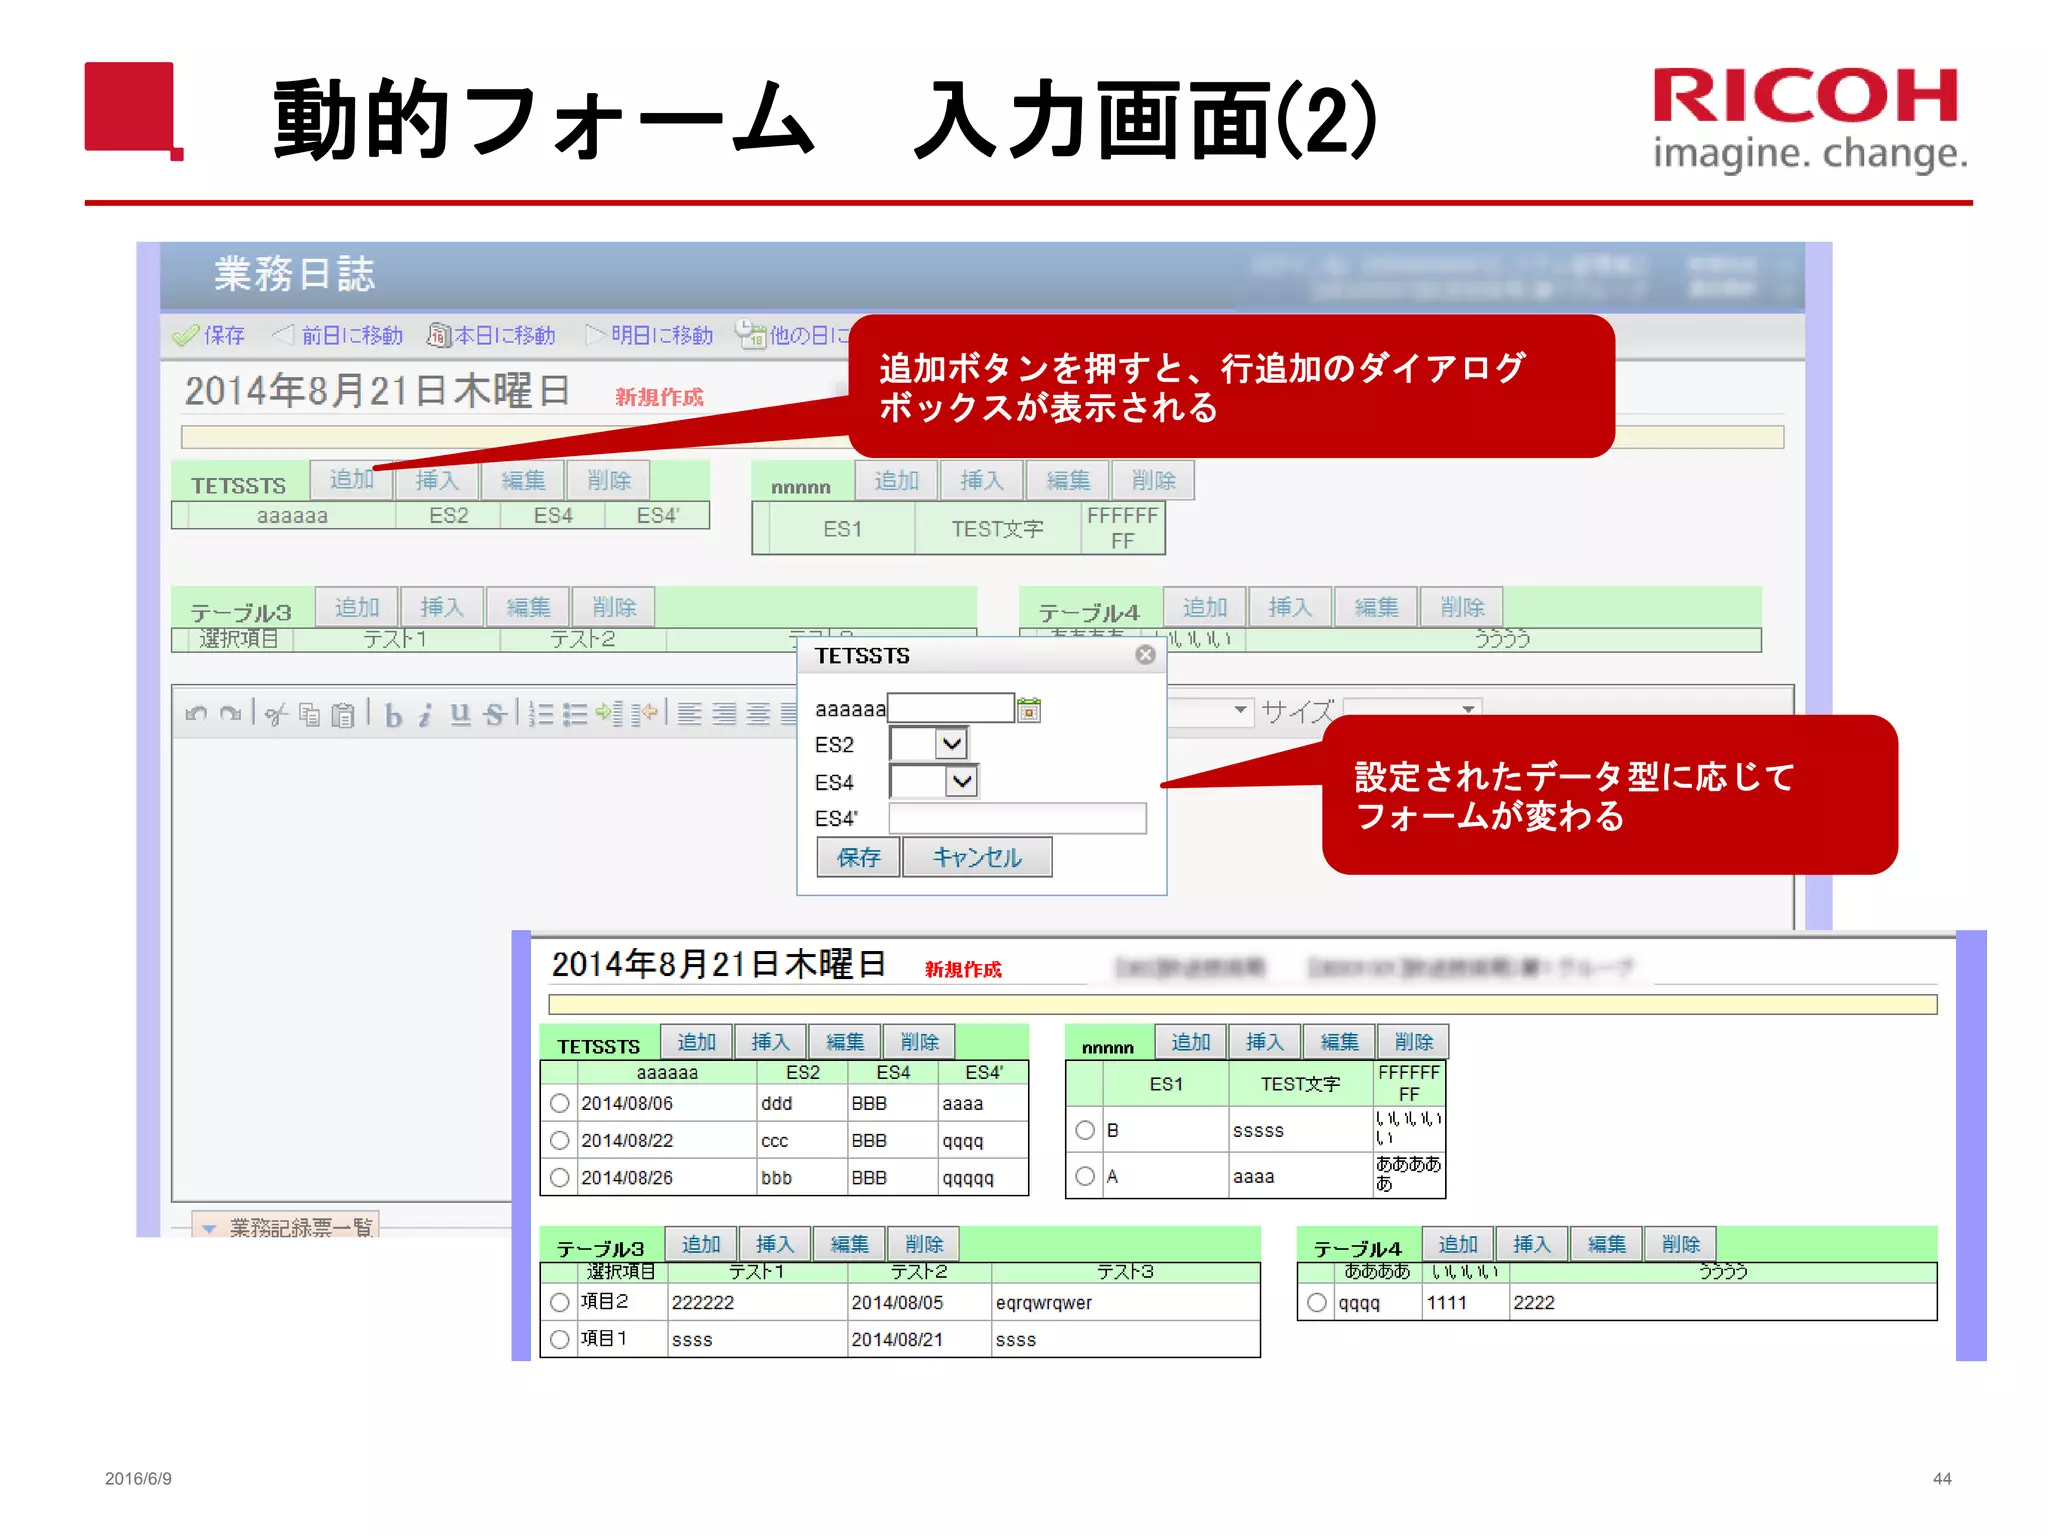This screenshot has height=1536, width=2048.
Task: Click 削除 in the filled テーブル3 table
Action: tap(924, 1244)
